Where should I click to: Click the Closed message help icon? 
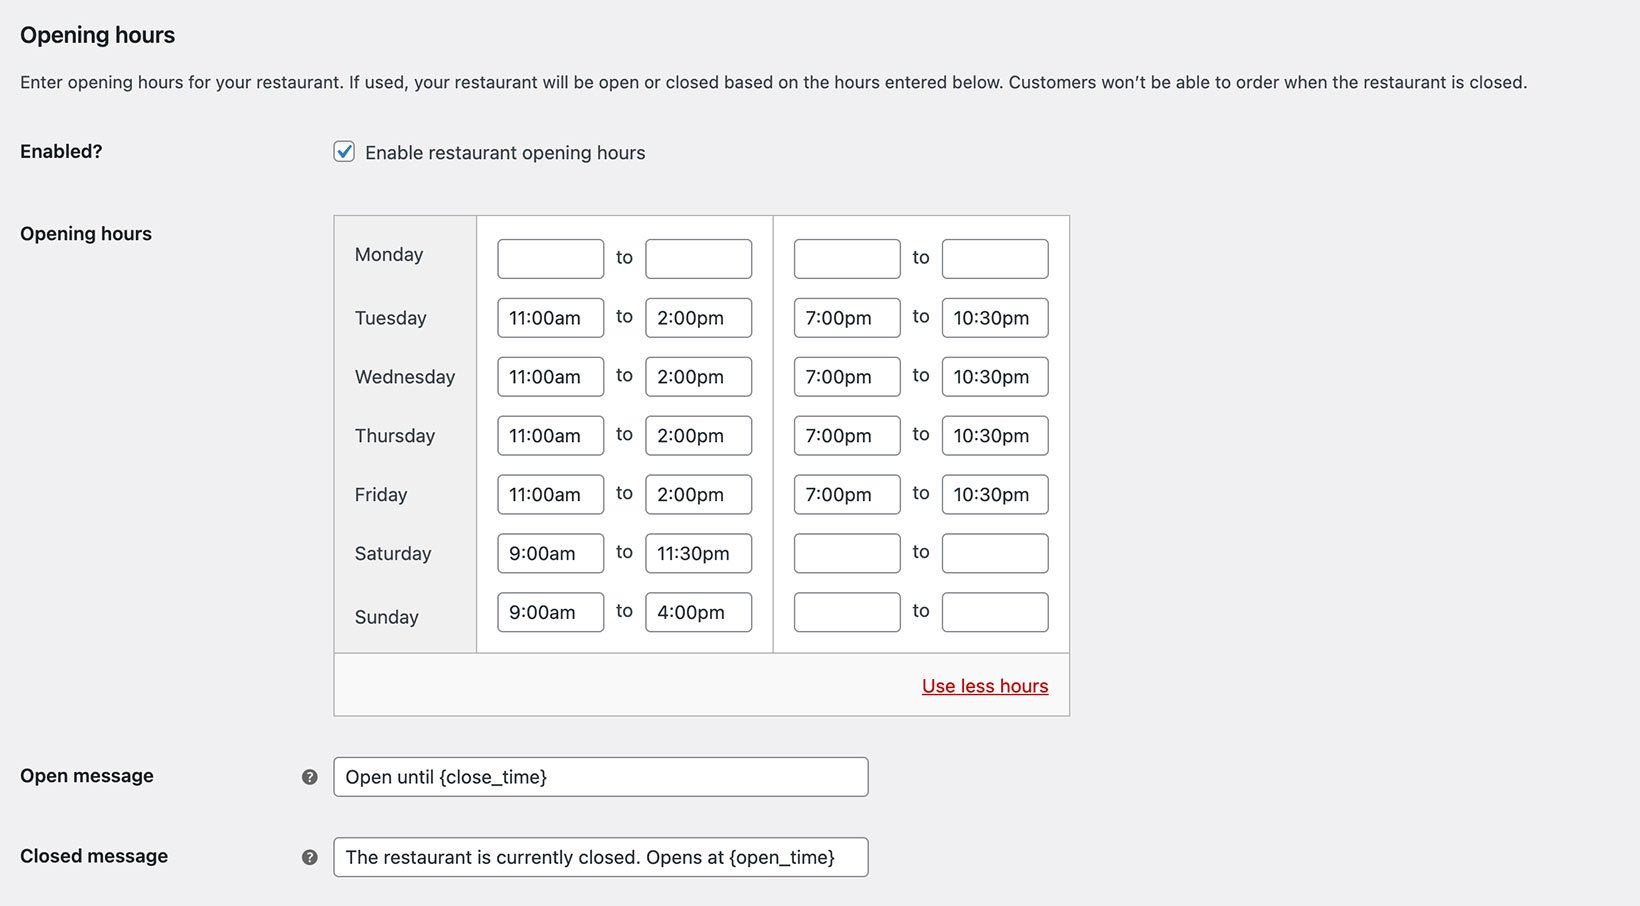tap(310, 857)
